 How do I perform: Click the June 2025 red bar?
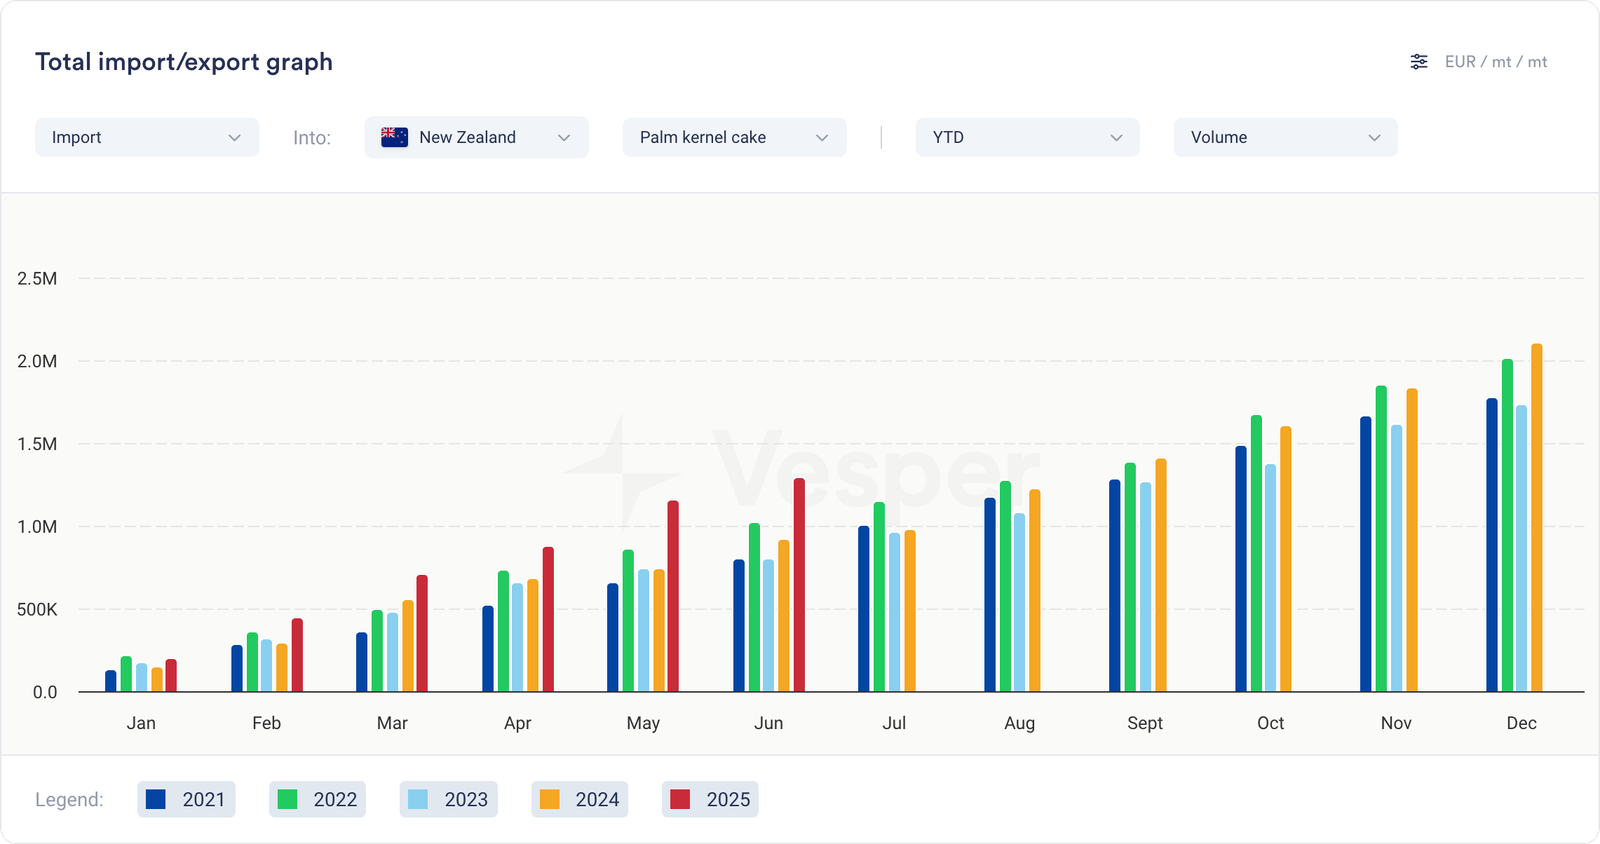(x=799, y=586)
